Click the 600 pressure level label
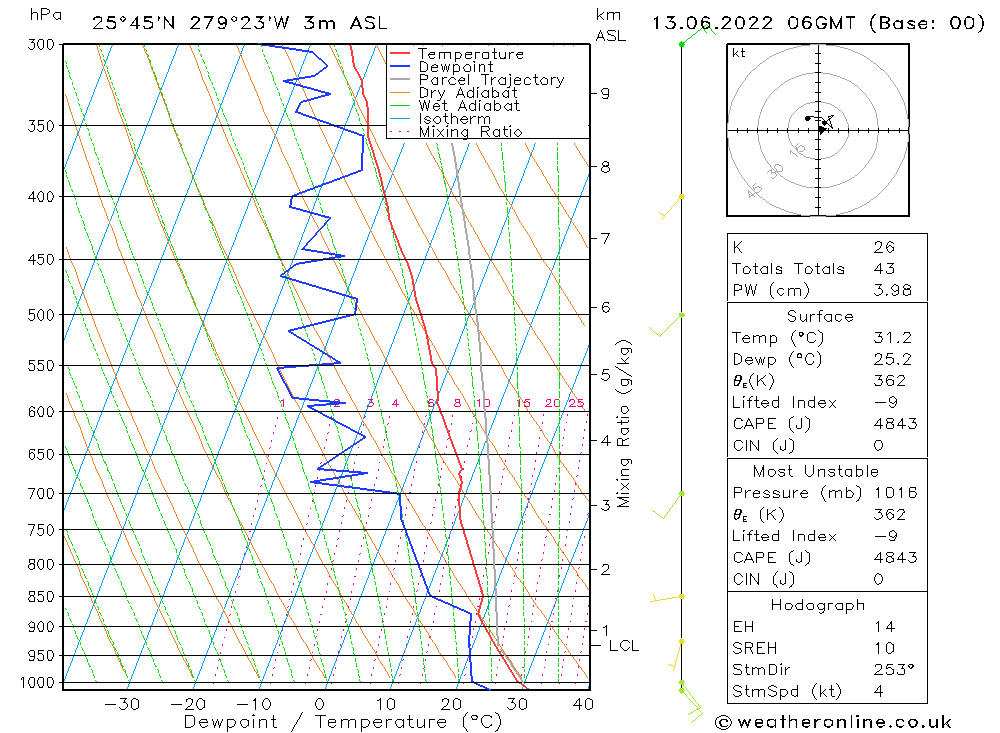This screenshot has width=1000, height=733. 41,412
